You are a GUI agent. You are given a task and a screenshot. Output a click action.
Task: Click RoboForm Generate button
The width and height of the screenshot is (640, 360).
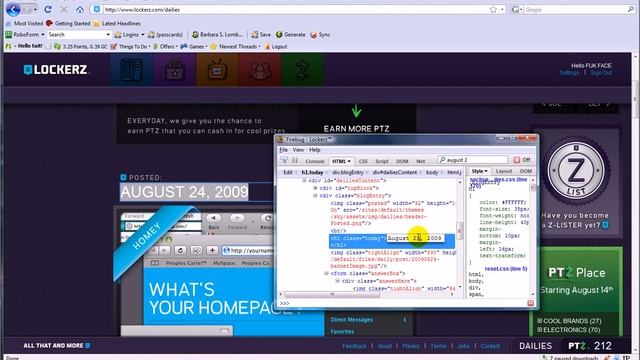pyautogui.click(x=291, y=35)
